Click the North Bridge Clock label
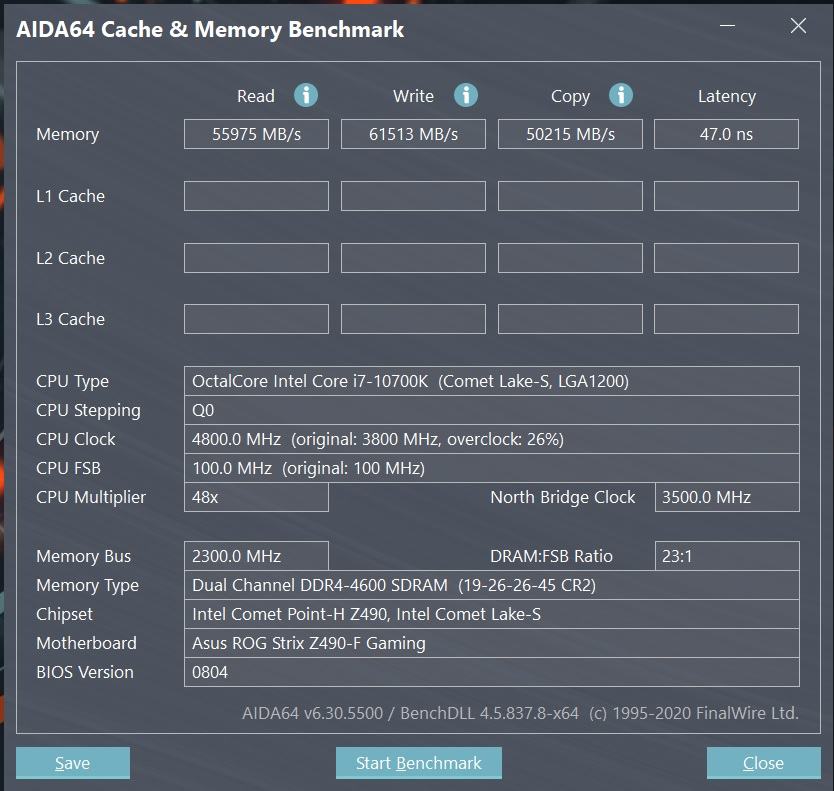The image size is (834, 791). point(562,497)
